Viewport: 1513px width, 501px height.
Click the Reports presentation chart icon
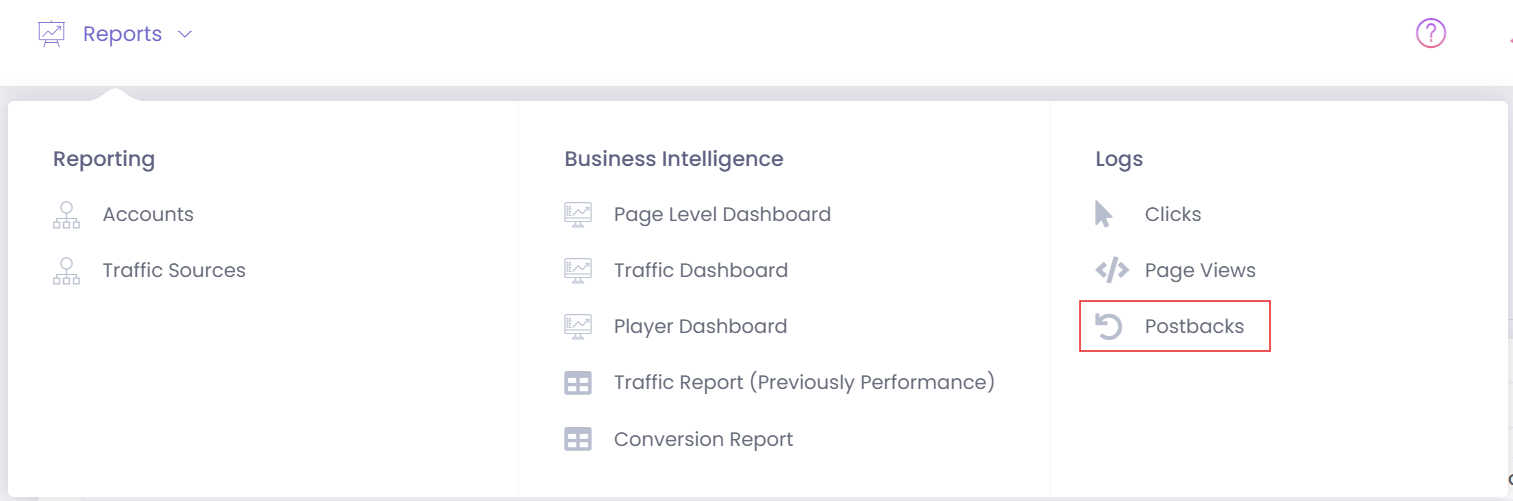tap(51, 34)
